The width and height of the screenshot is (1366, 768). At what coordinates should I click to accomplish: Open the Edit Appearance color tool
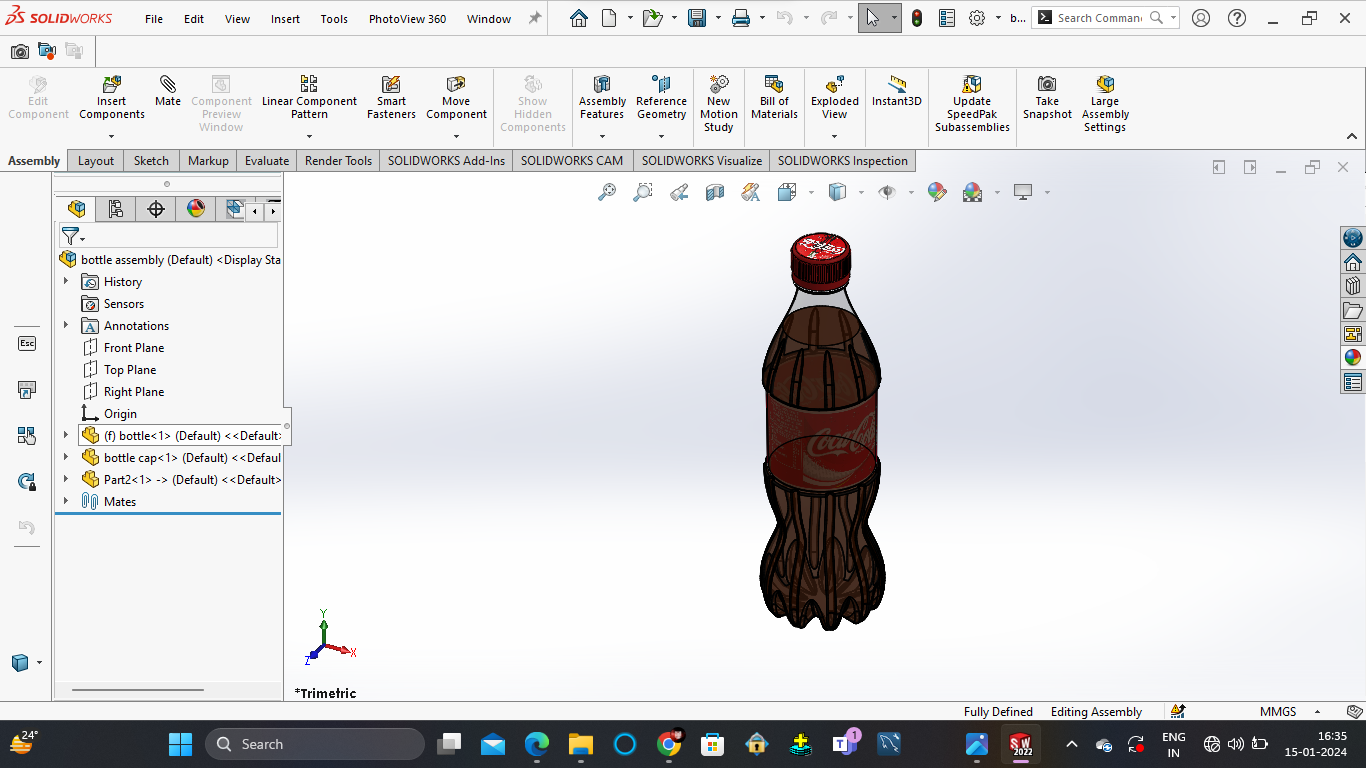click(937, 192)
